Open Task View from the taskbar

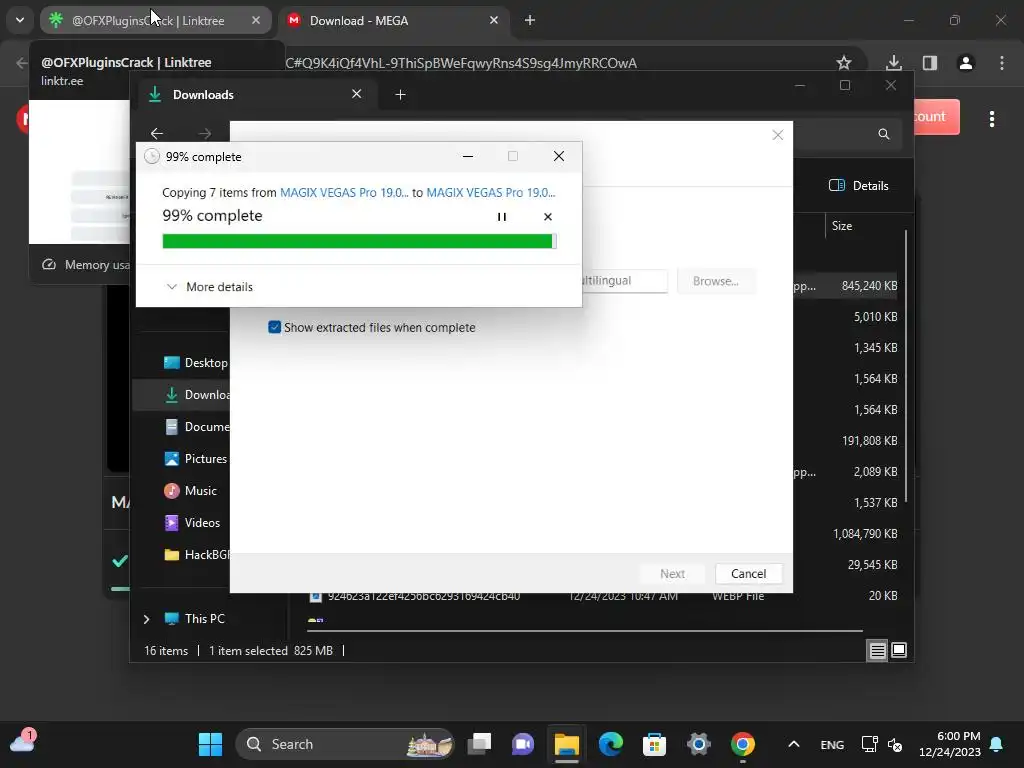pyautogui.click(x=480, y=744)
